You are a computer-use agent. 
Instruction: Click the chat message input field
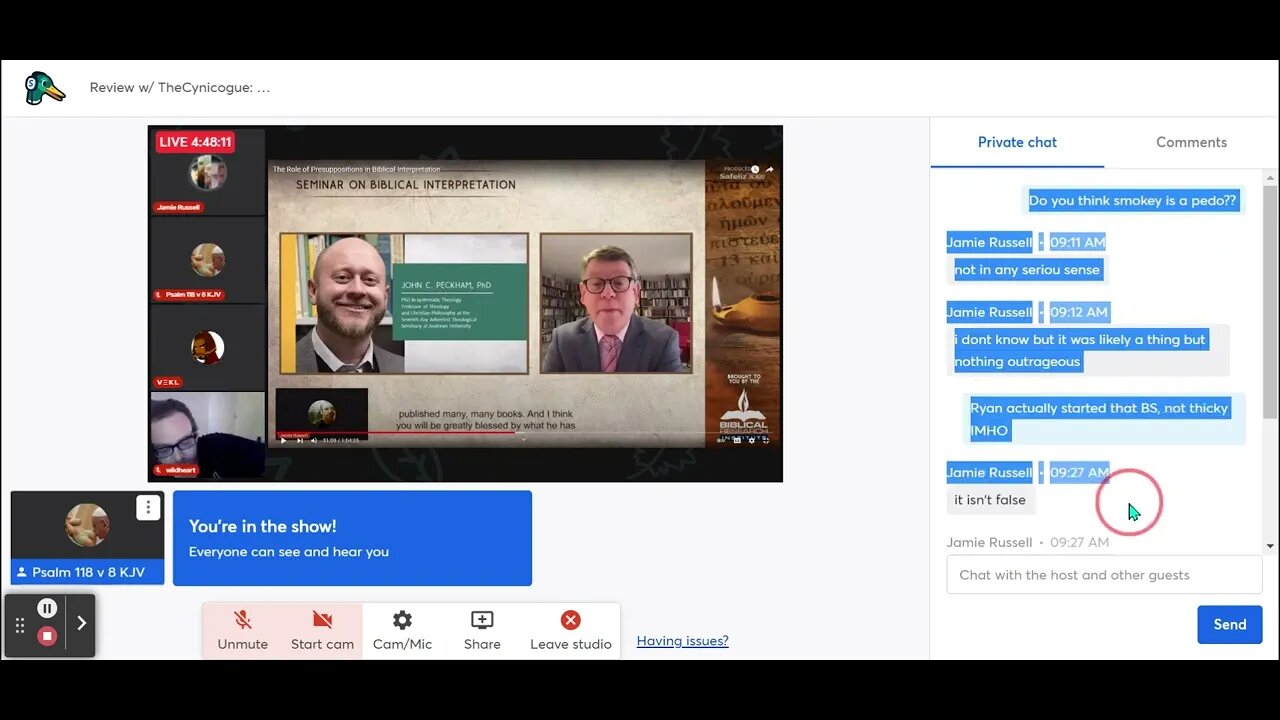[x=1104, y=575]
